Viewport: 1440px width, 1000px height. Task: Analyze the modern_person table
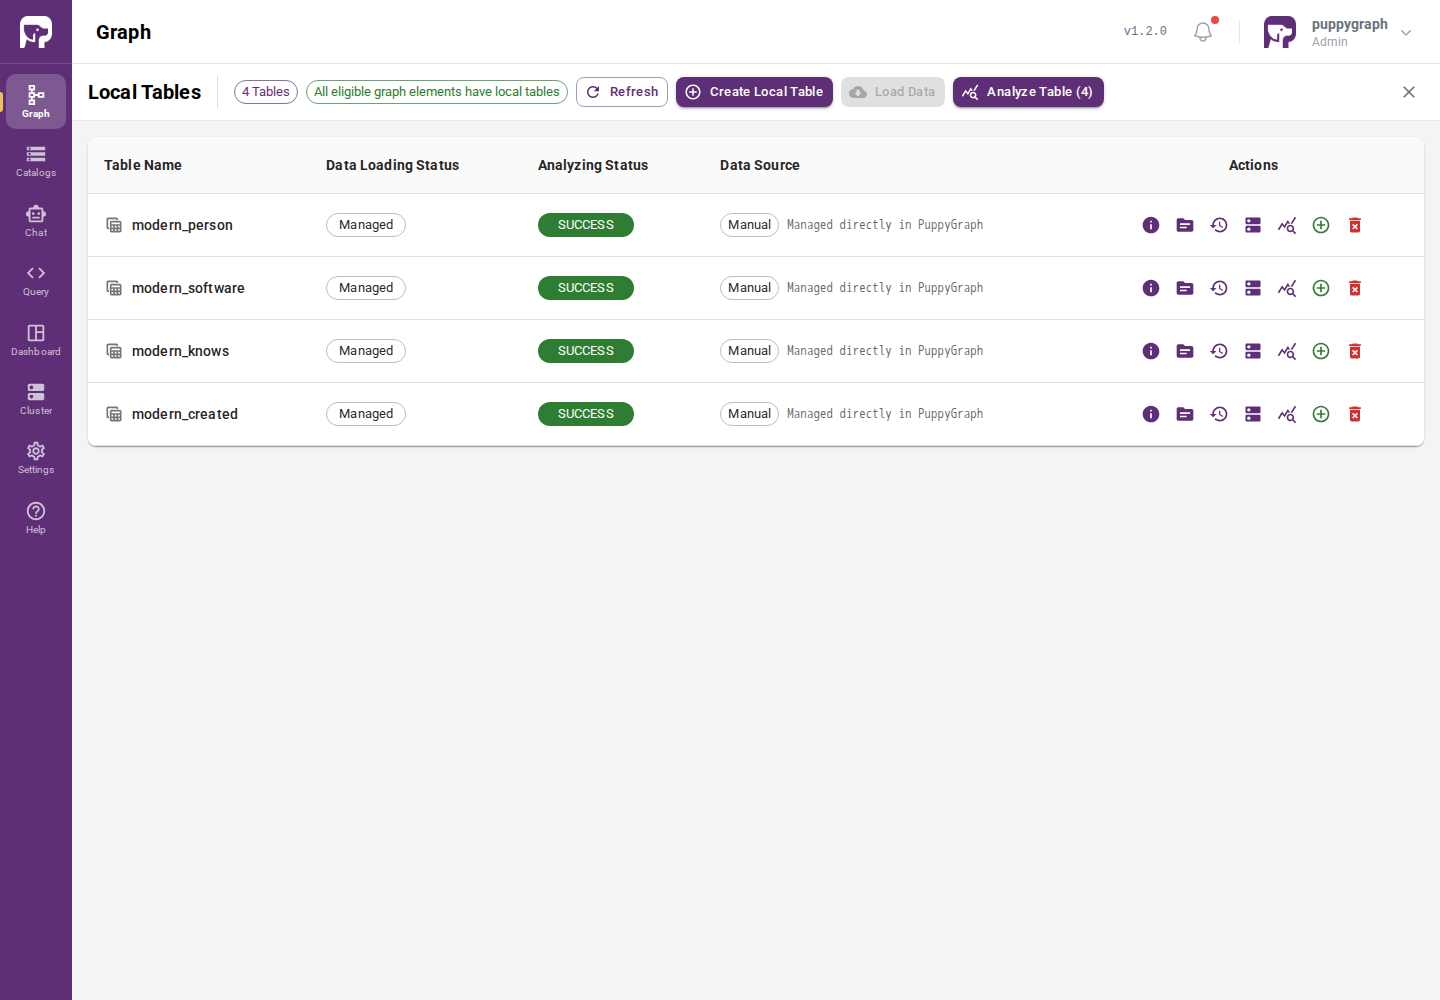(x=1287, y=225)
